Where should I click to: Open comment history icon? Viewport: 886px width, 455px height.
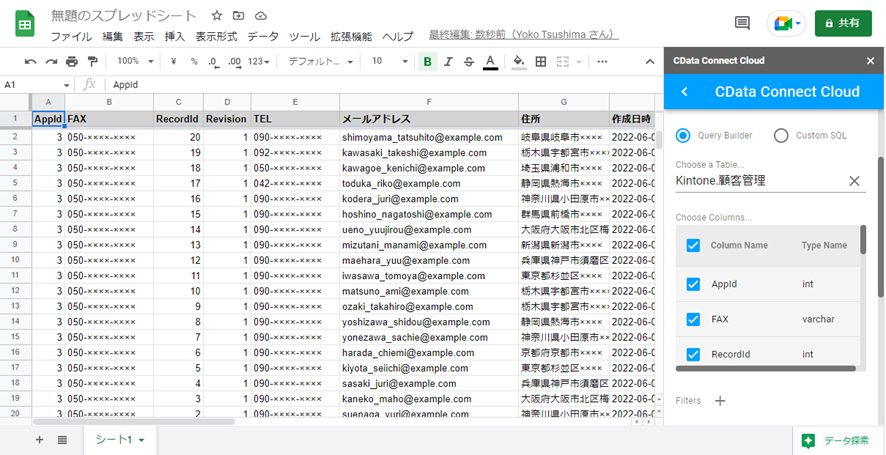[742, 23]
